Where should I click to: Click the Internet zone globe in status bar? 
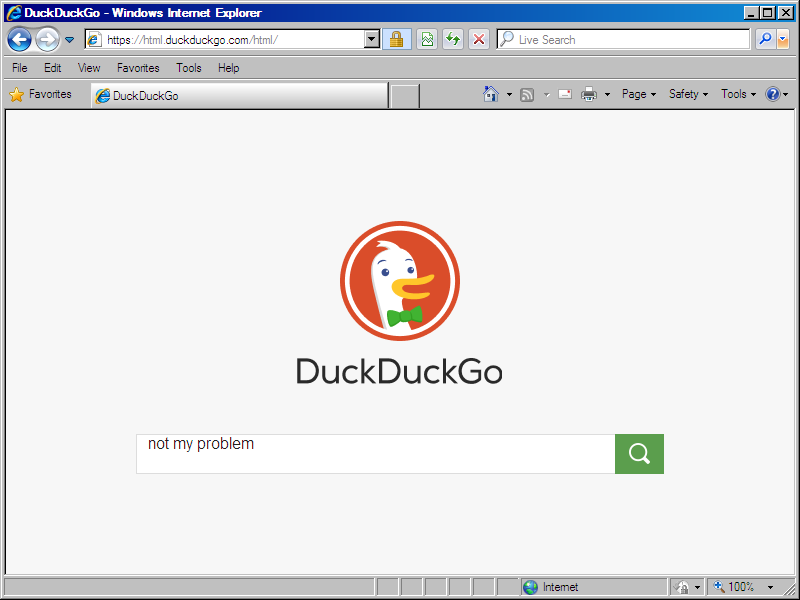tap(531, 587)
